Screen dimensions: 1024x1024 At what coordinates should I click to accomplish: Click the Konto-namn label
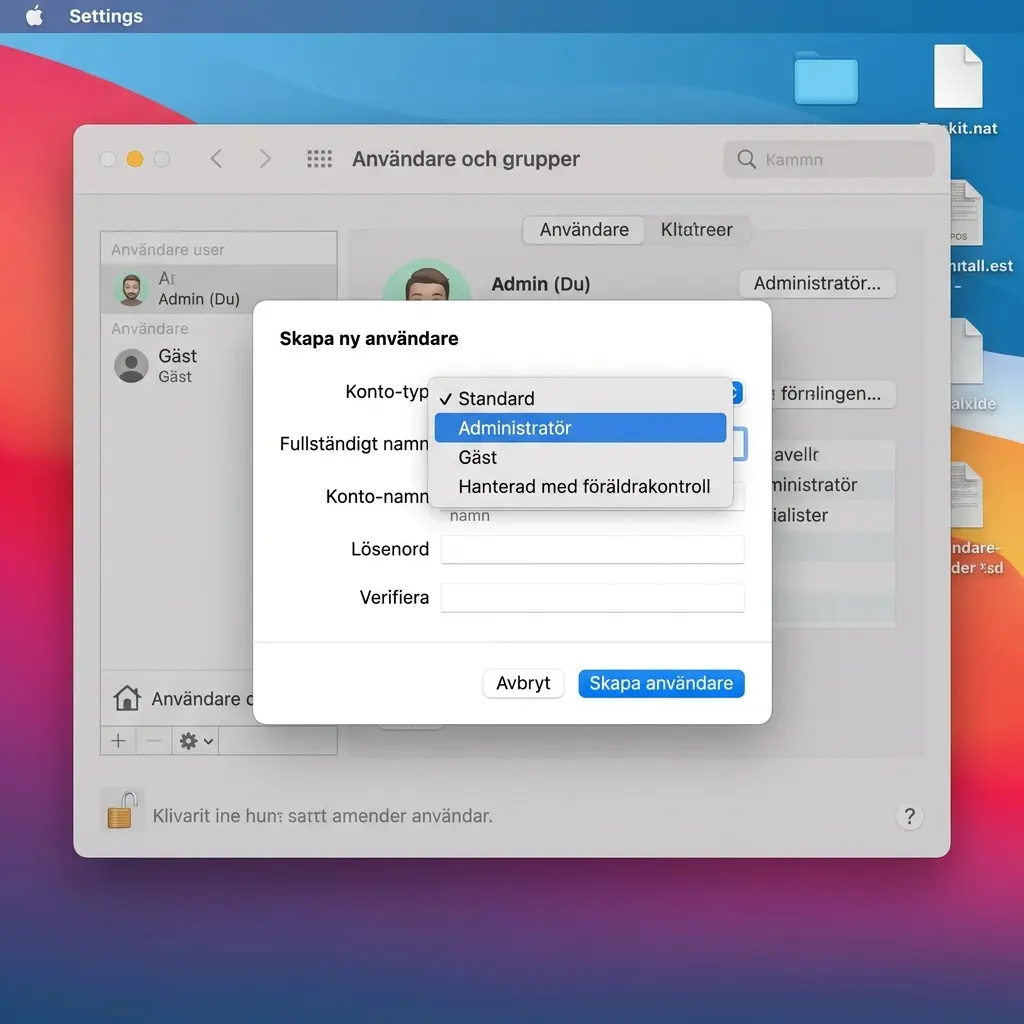pos(377,496)
